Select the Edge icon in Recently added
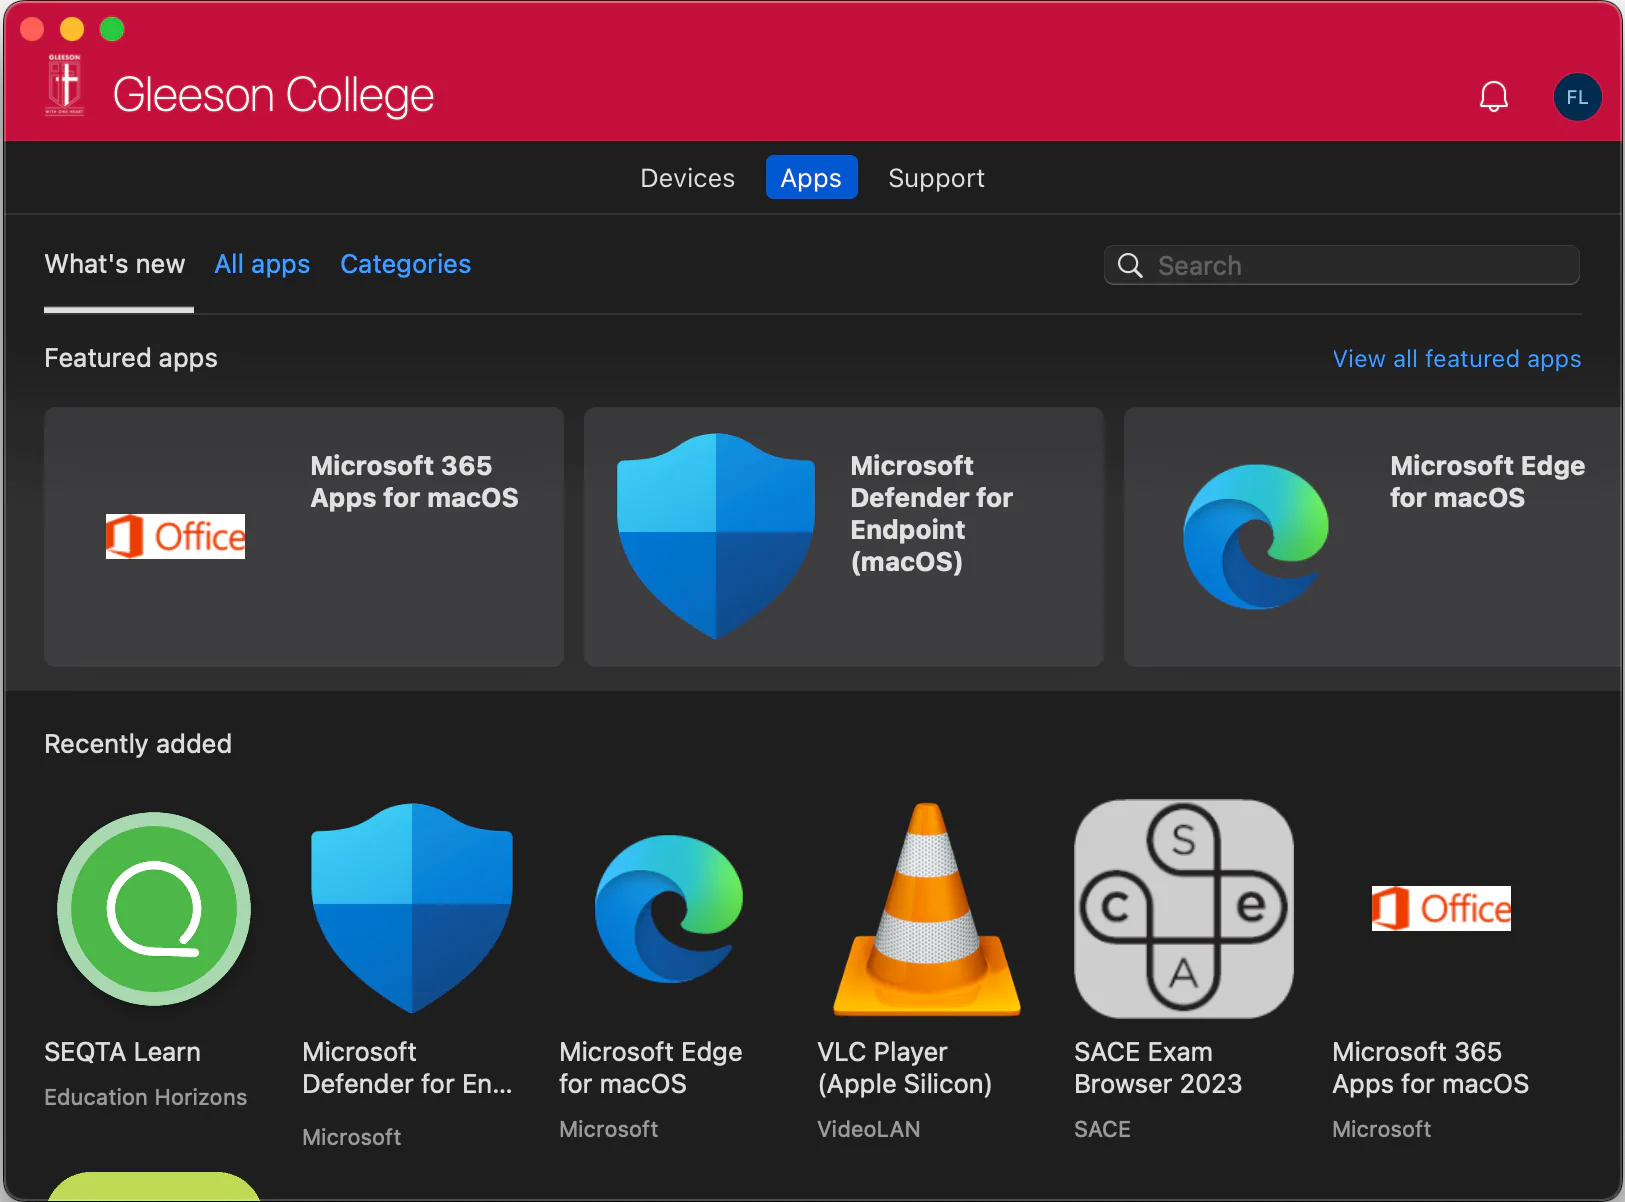This screenshot has height=1202, width=1625. click(669, 909)
